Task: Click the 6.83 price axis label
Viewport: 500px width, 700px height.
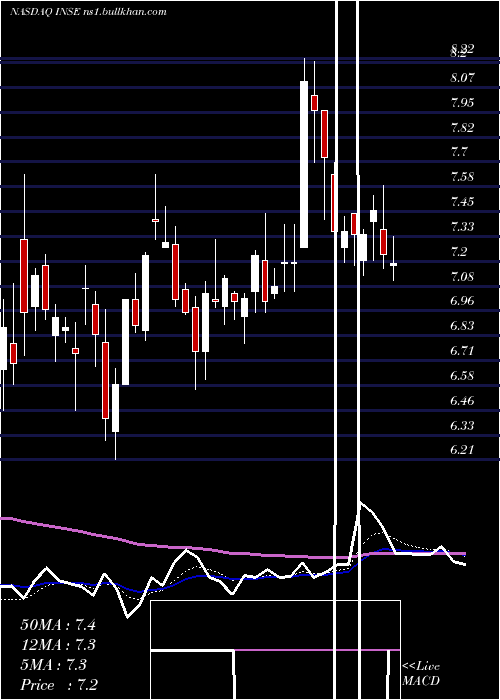Action: tap(462, 325)
